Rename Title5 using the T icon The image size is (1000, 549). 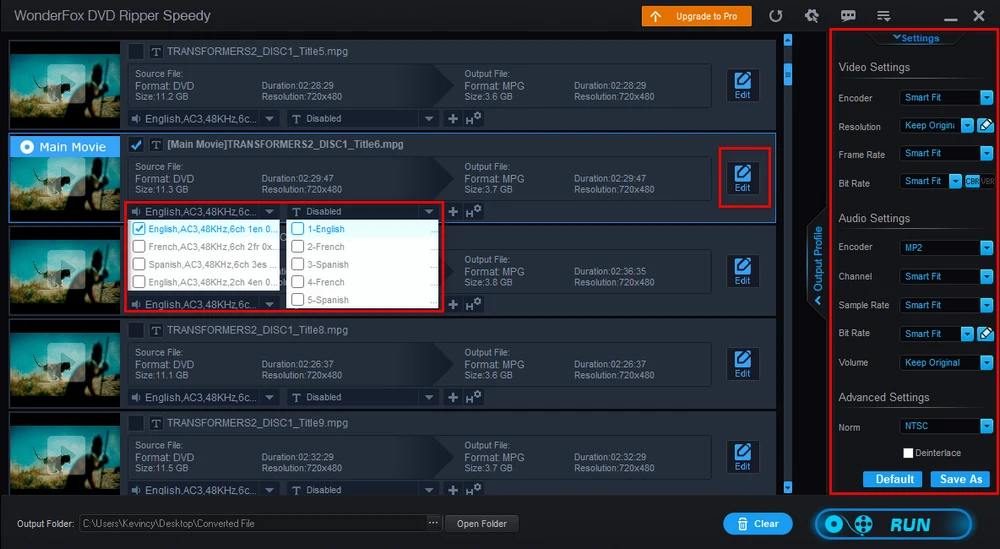[156, 52]
